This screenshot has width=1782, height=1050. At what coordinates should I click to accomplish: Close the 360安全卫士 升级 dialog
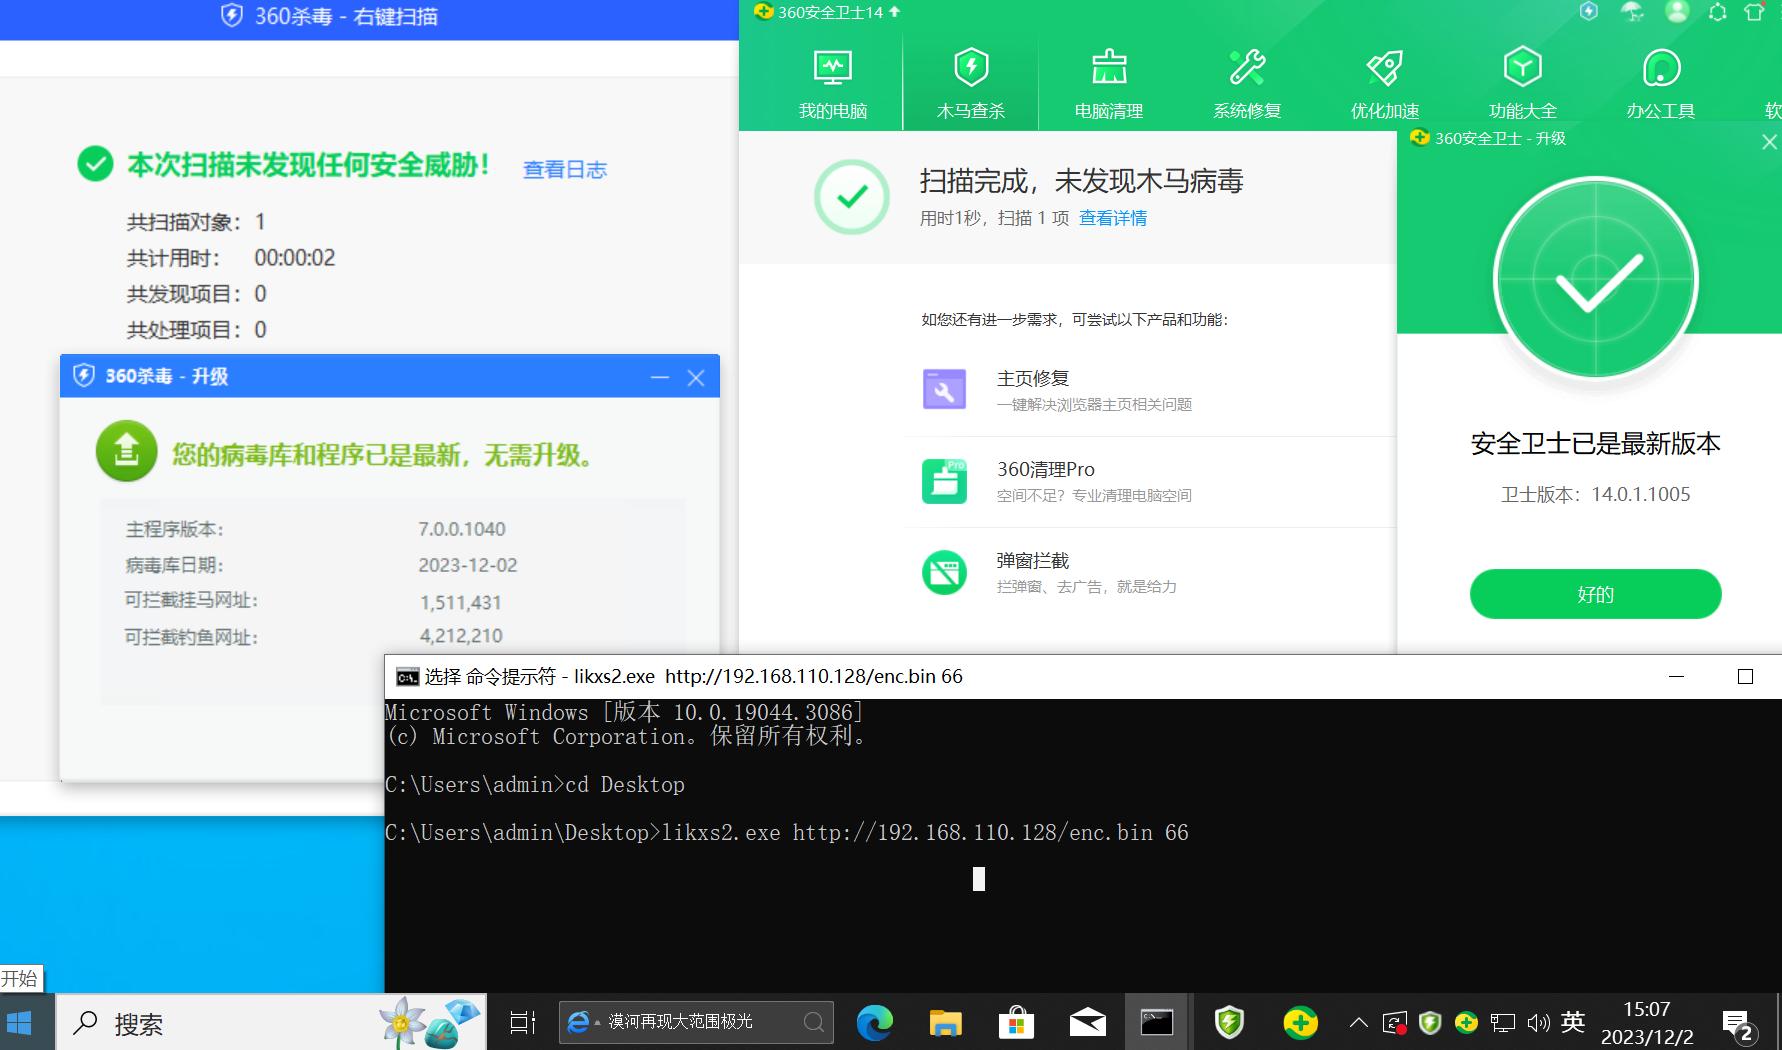1769,142
